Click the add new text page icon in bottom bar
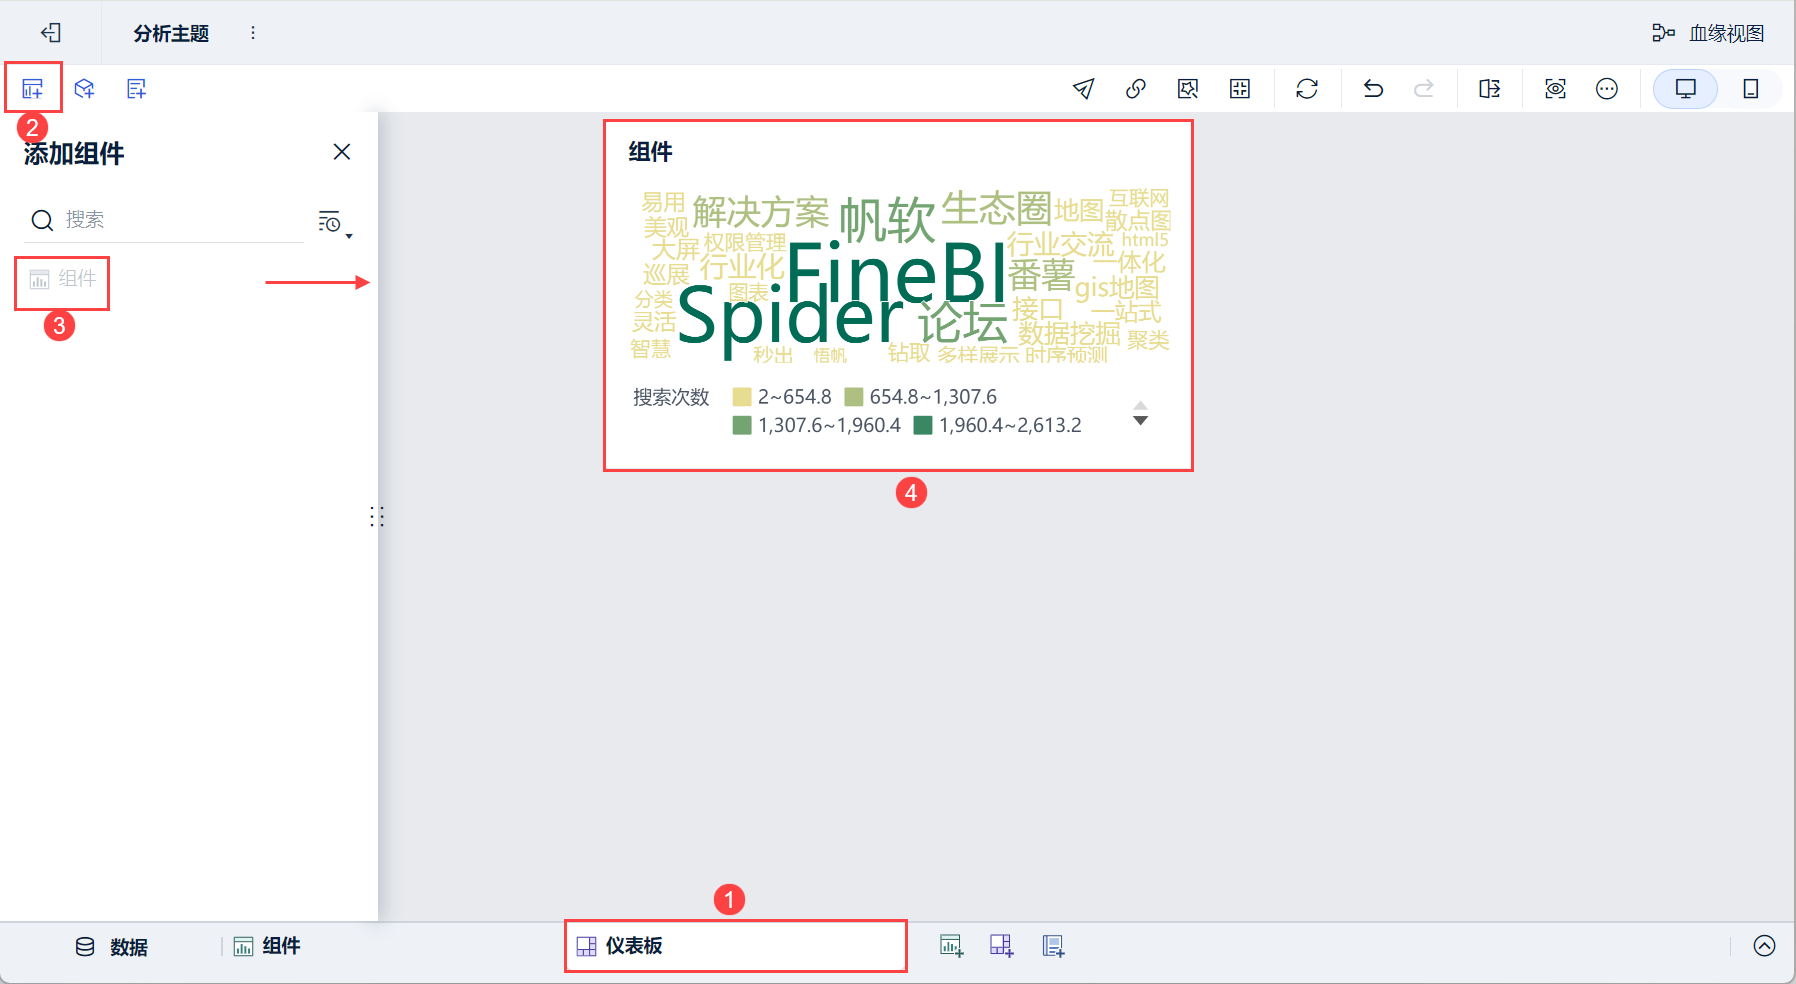The image size is (1796, 984). click(x=1053, y=946)
